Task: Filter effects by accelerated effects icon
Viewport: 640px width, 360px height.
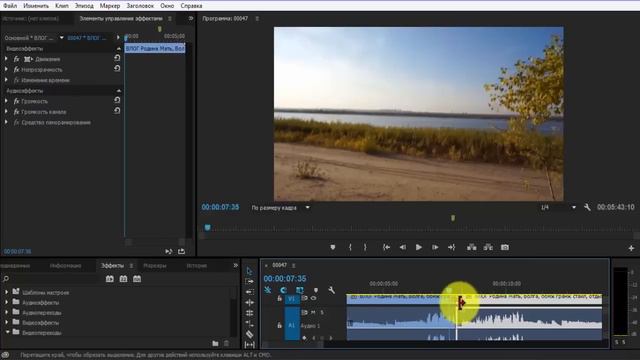Action: [110, 279]
